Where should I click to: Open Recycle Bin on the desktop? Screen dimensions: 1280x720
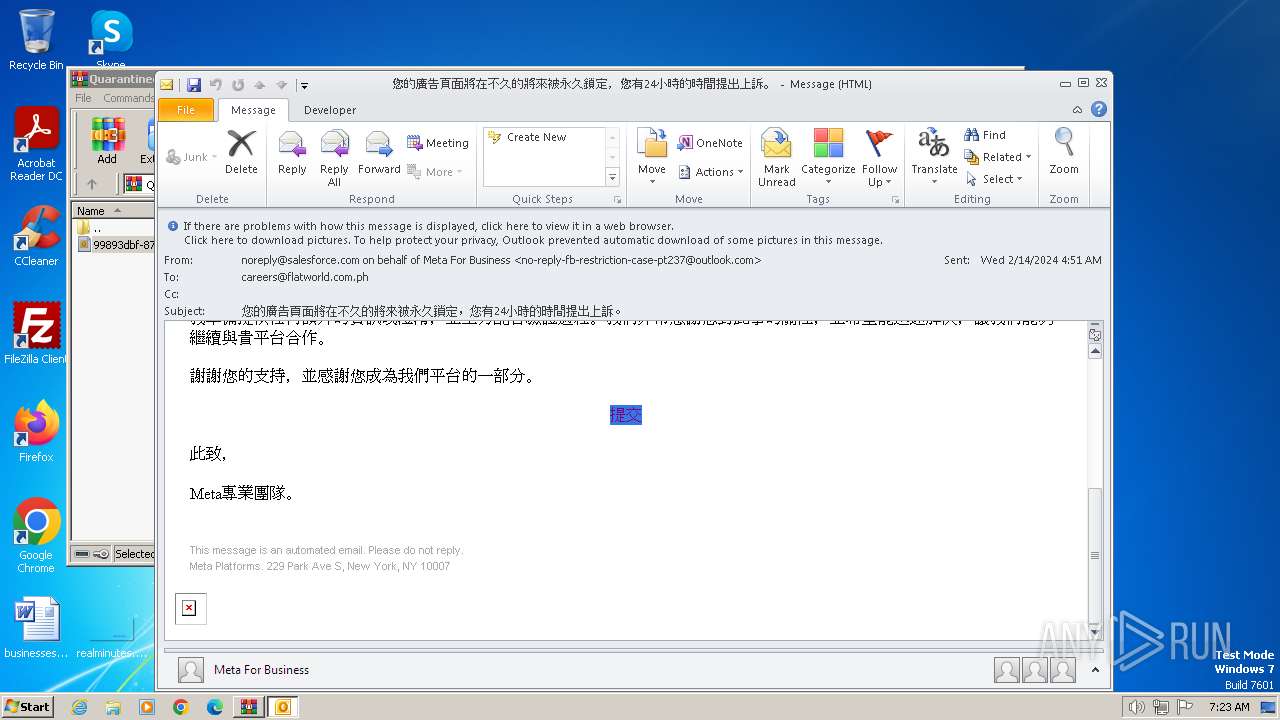point(36,40)
